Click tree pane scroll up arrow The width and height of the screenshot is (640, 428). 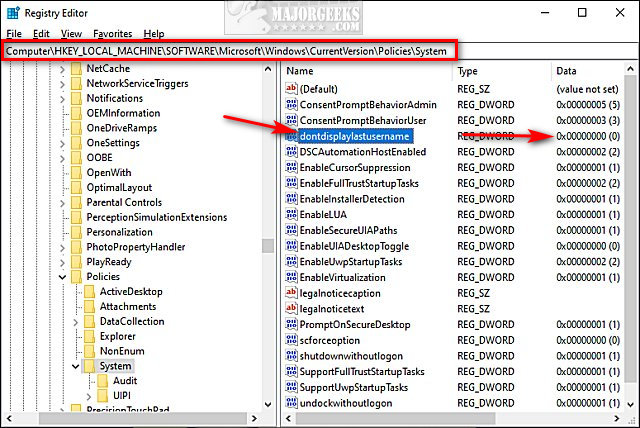pyautogui.click(x=268, y=69)
